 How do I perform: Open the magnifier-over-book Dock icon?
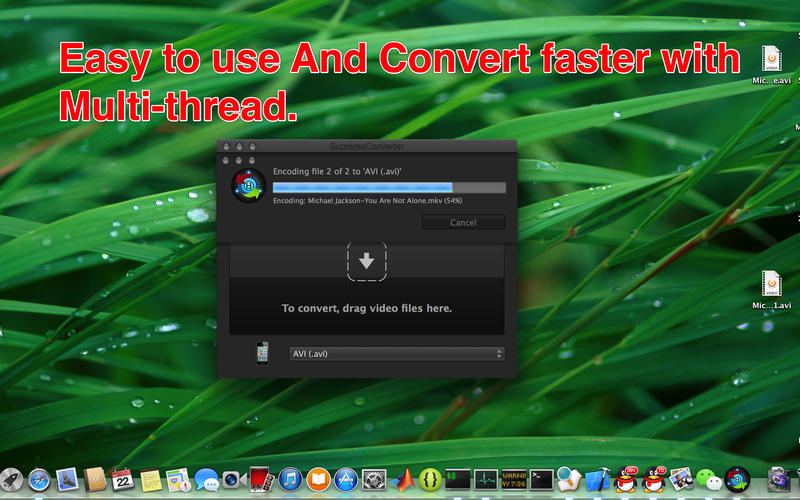coord(569,480)
